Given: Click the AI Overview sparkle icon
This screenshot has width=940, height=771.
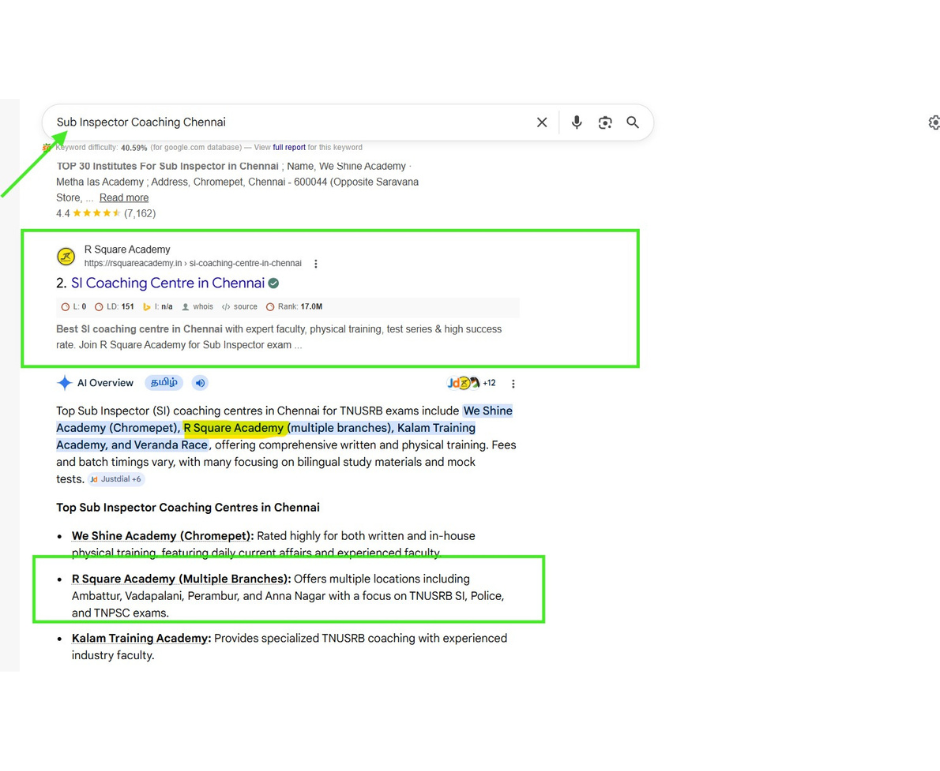Looking at the screenshot, I should (64, 383).
